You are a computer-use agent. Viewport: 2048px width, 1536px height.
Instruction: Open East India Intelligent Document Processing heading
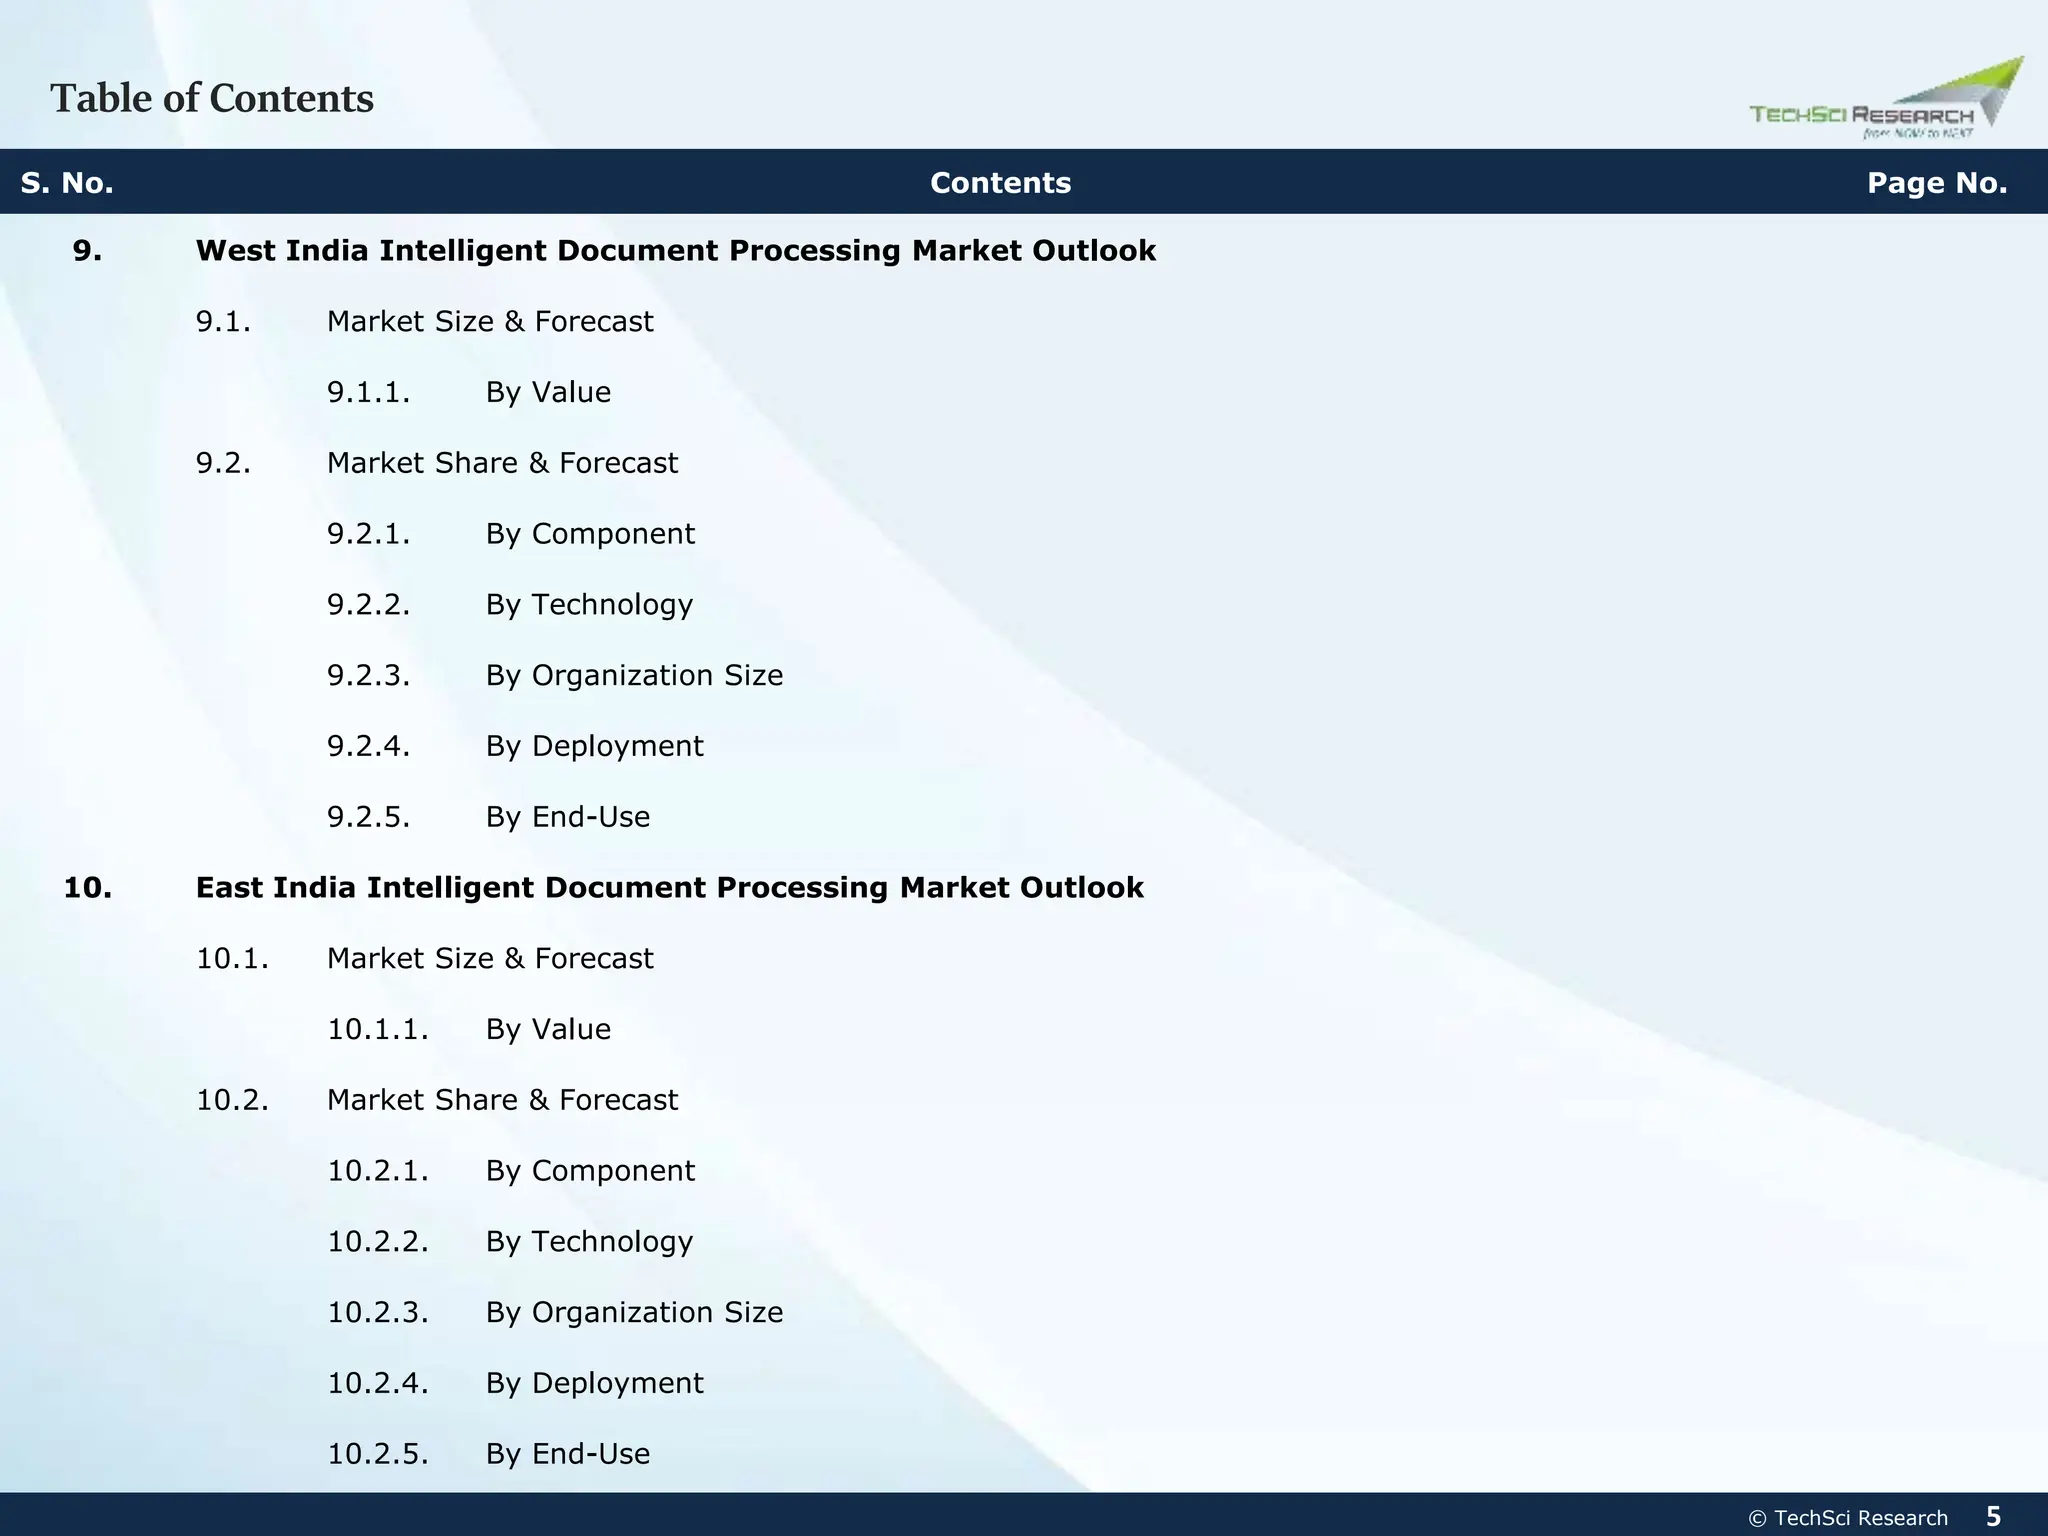(x=669, y=887)
